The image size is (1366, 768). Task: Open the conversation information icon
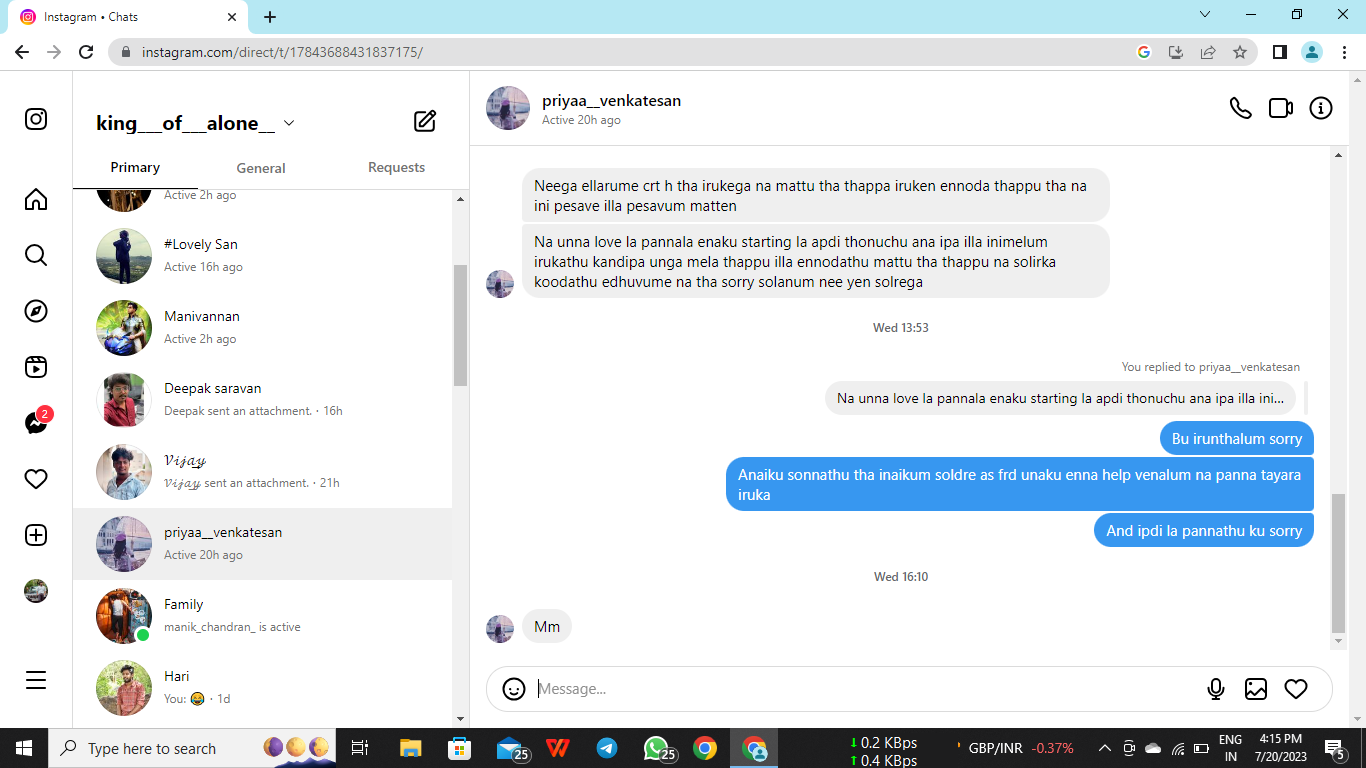pos(1321,108)
